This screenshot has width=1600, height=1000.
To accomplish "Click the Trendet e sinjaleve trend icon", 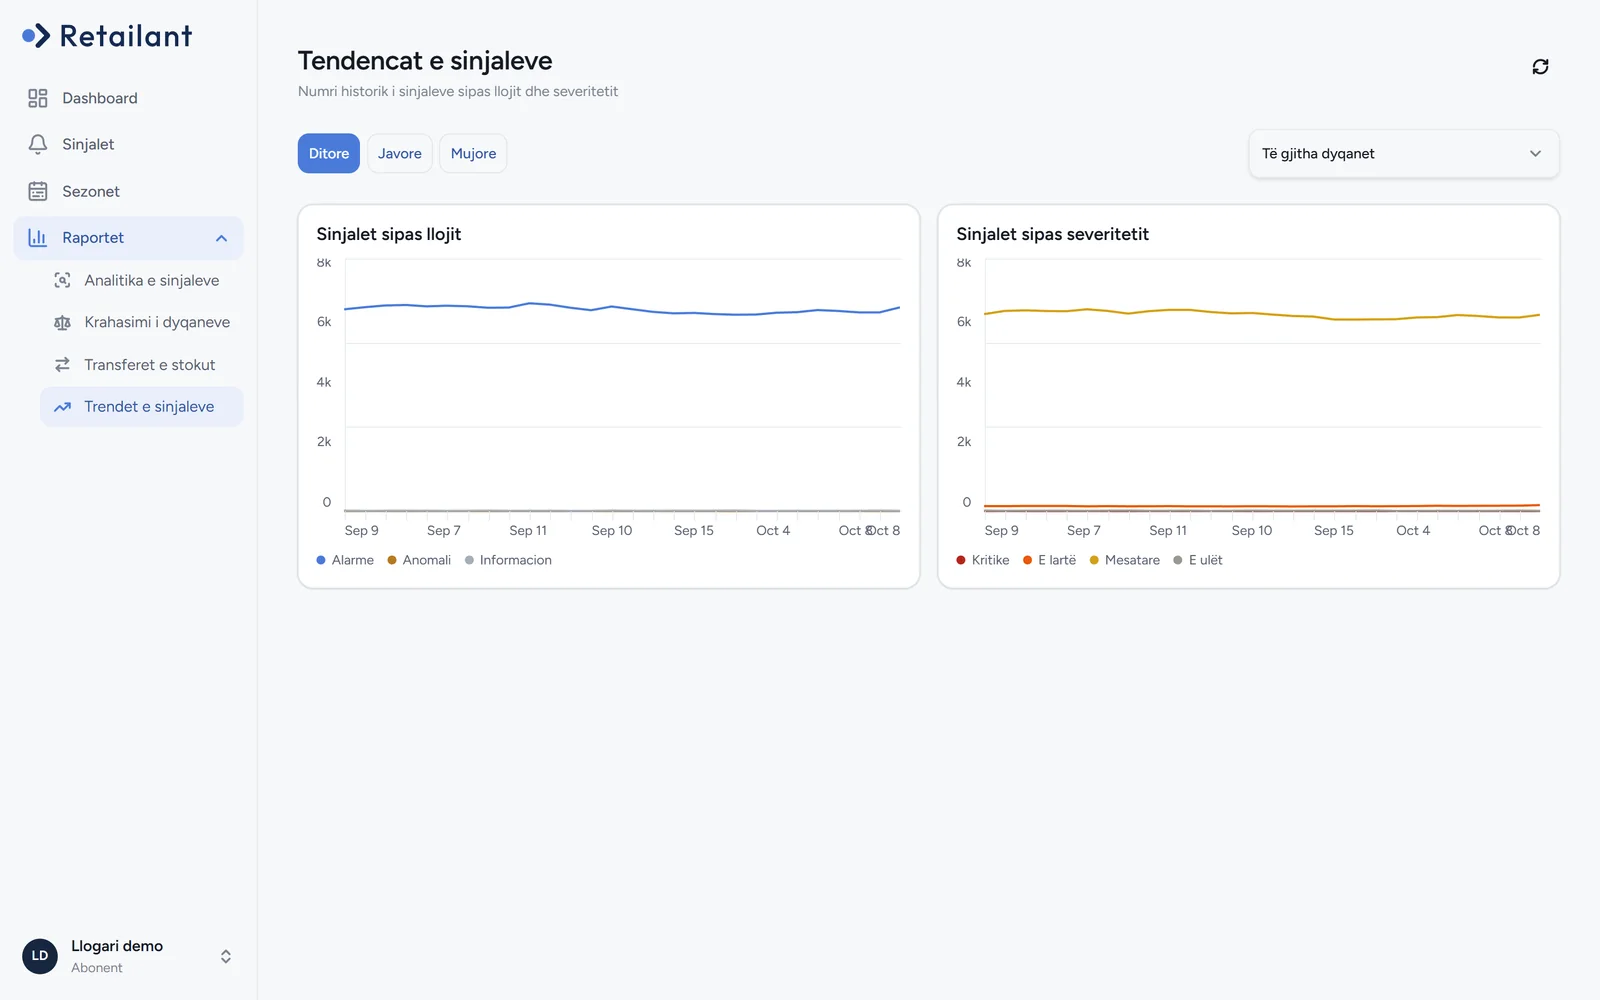I will [62, 407].
